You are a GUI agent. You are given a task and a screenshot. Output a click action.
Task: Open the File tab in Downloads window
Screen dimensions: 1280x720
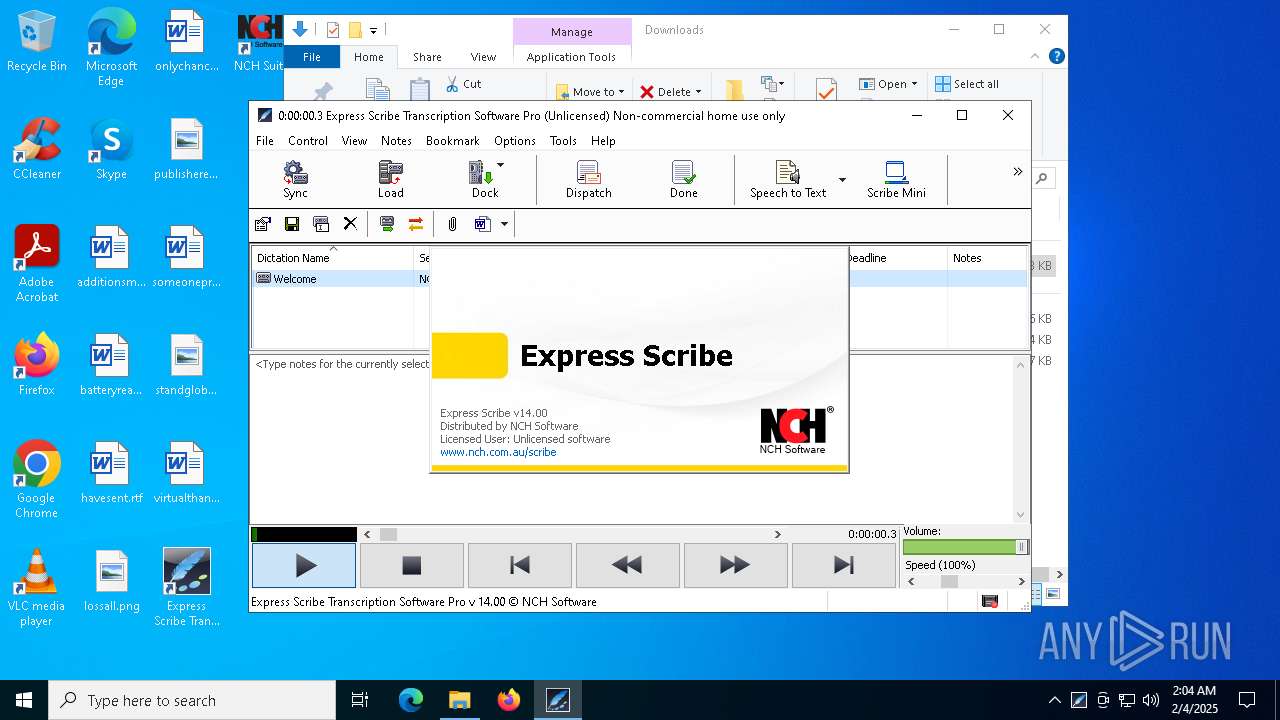tap(312, 57)
